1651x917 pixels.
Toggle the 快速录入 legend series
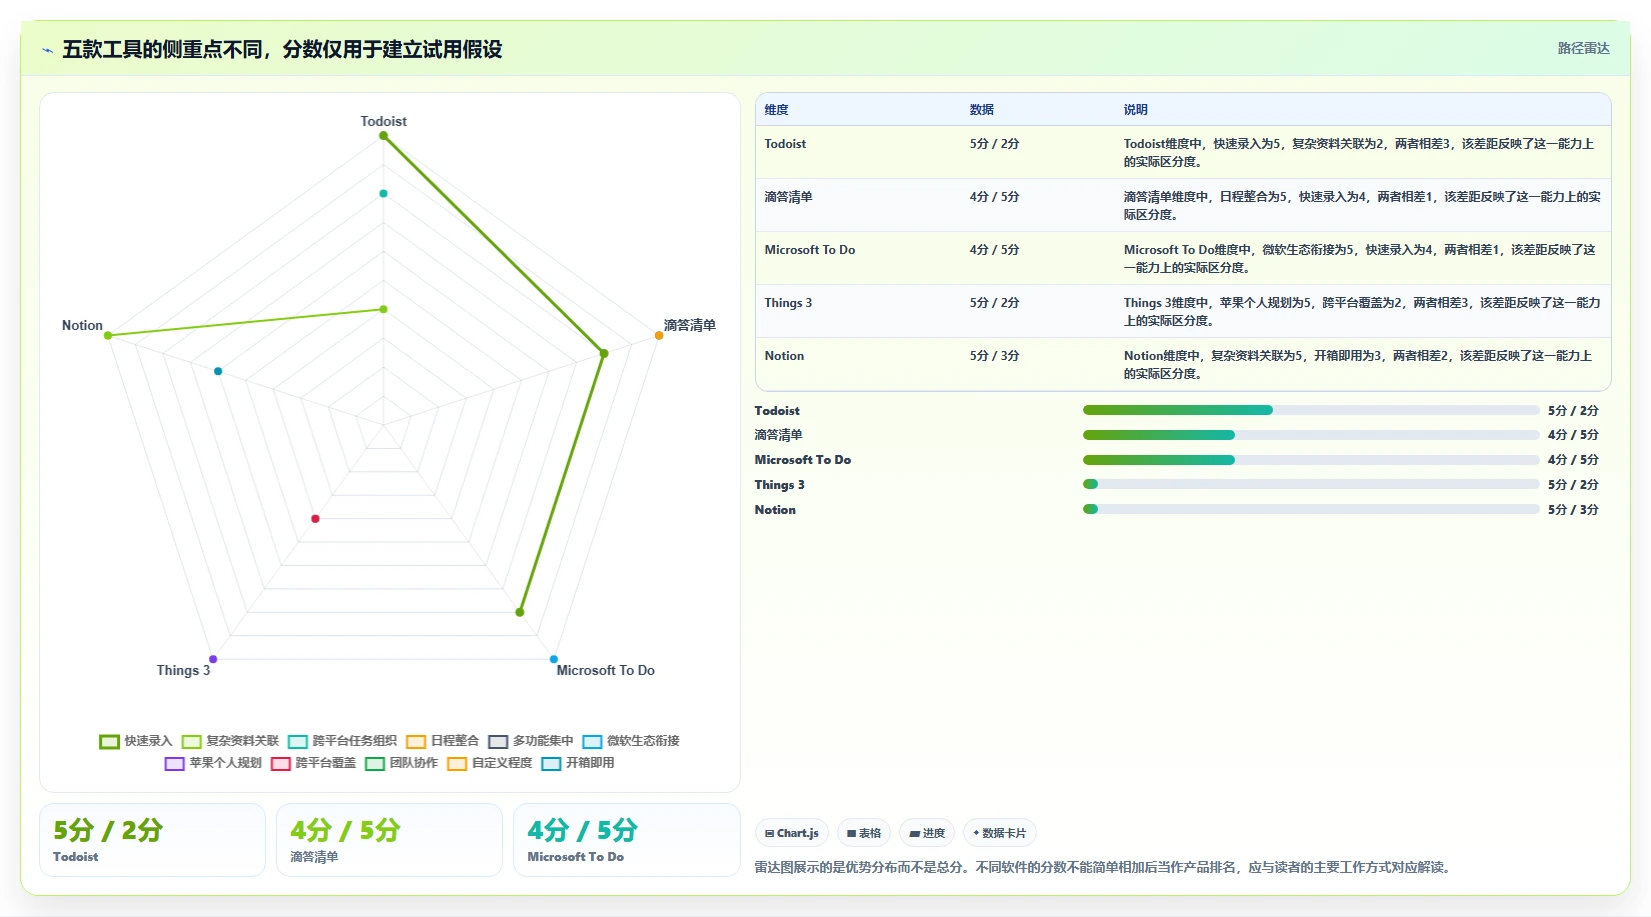coord(136,741)
